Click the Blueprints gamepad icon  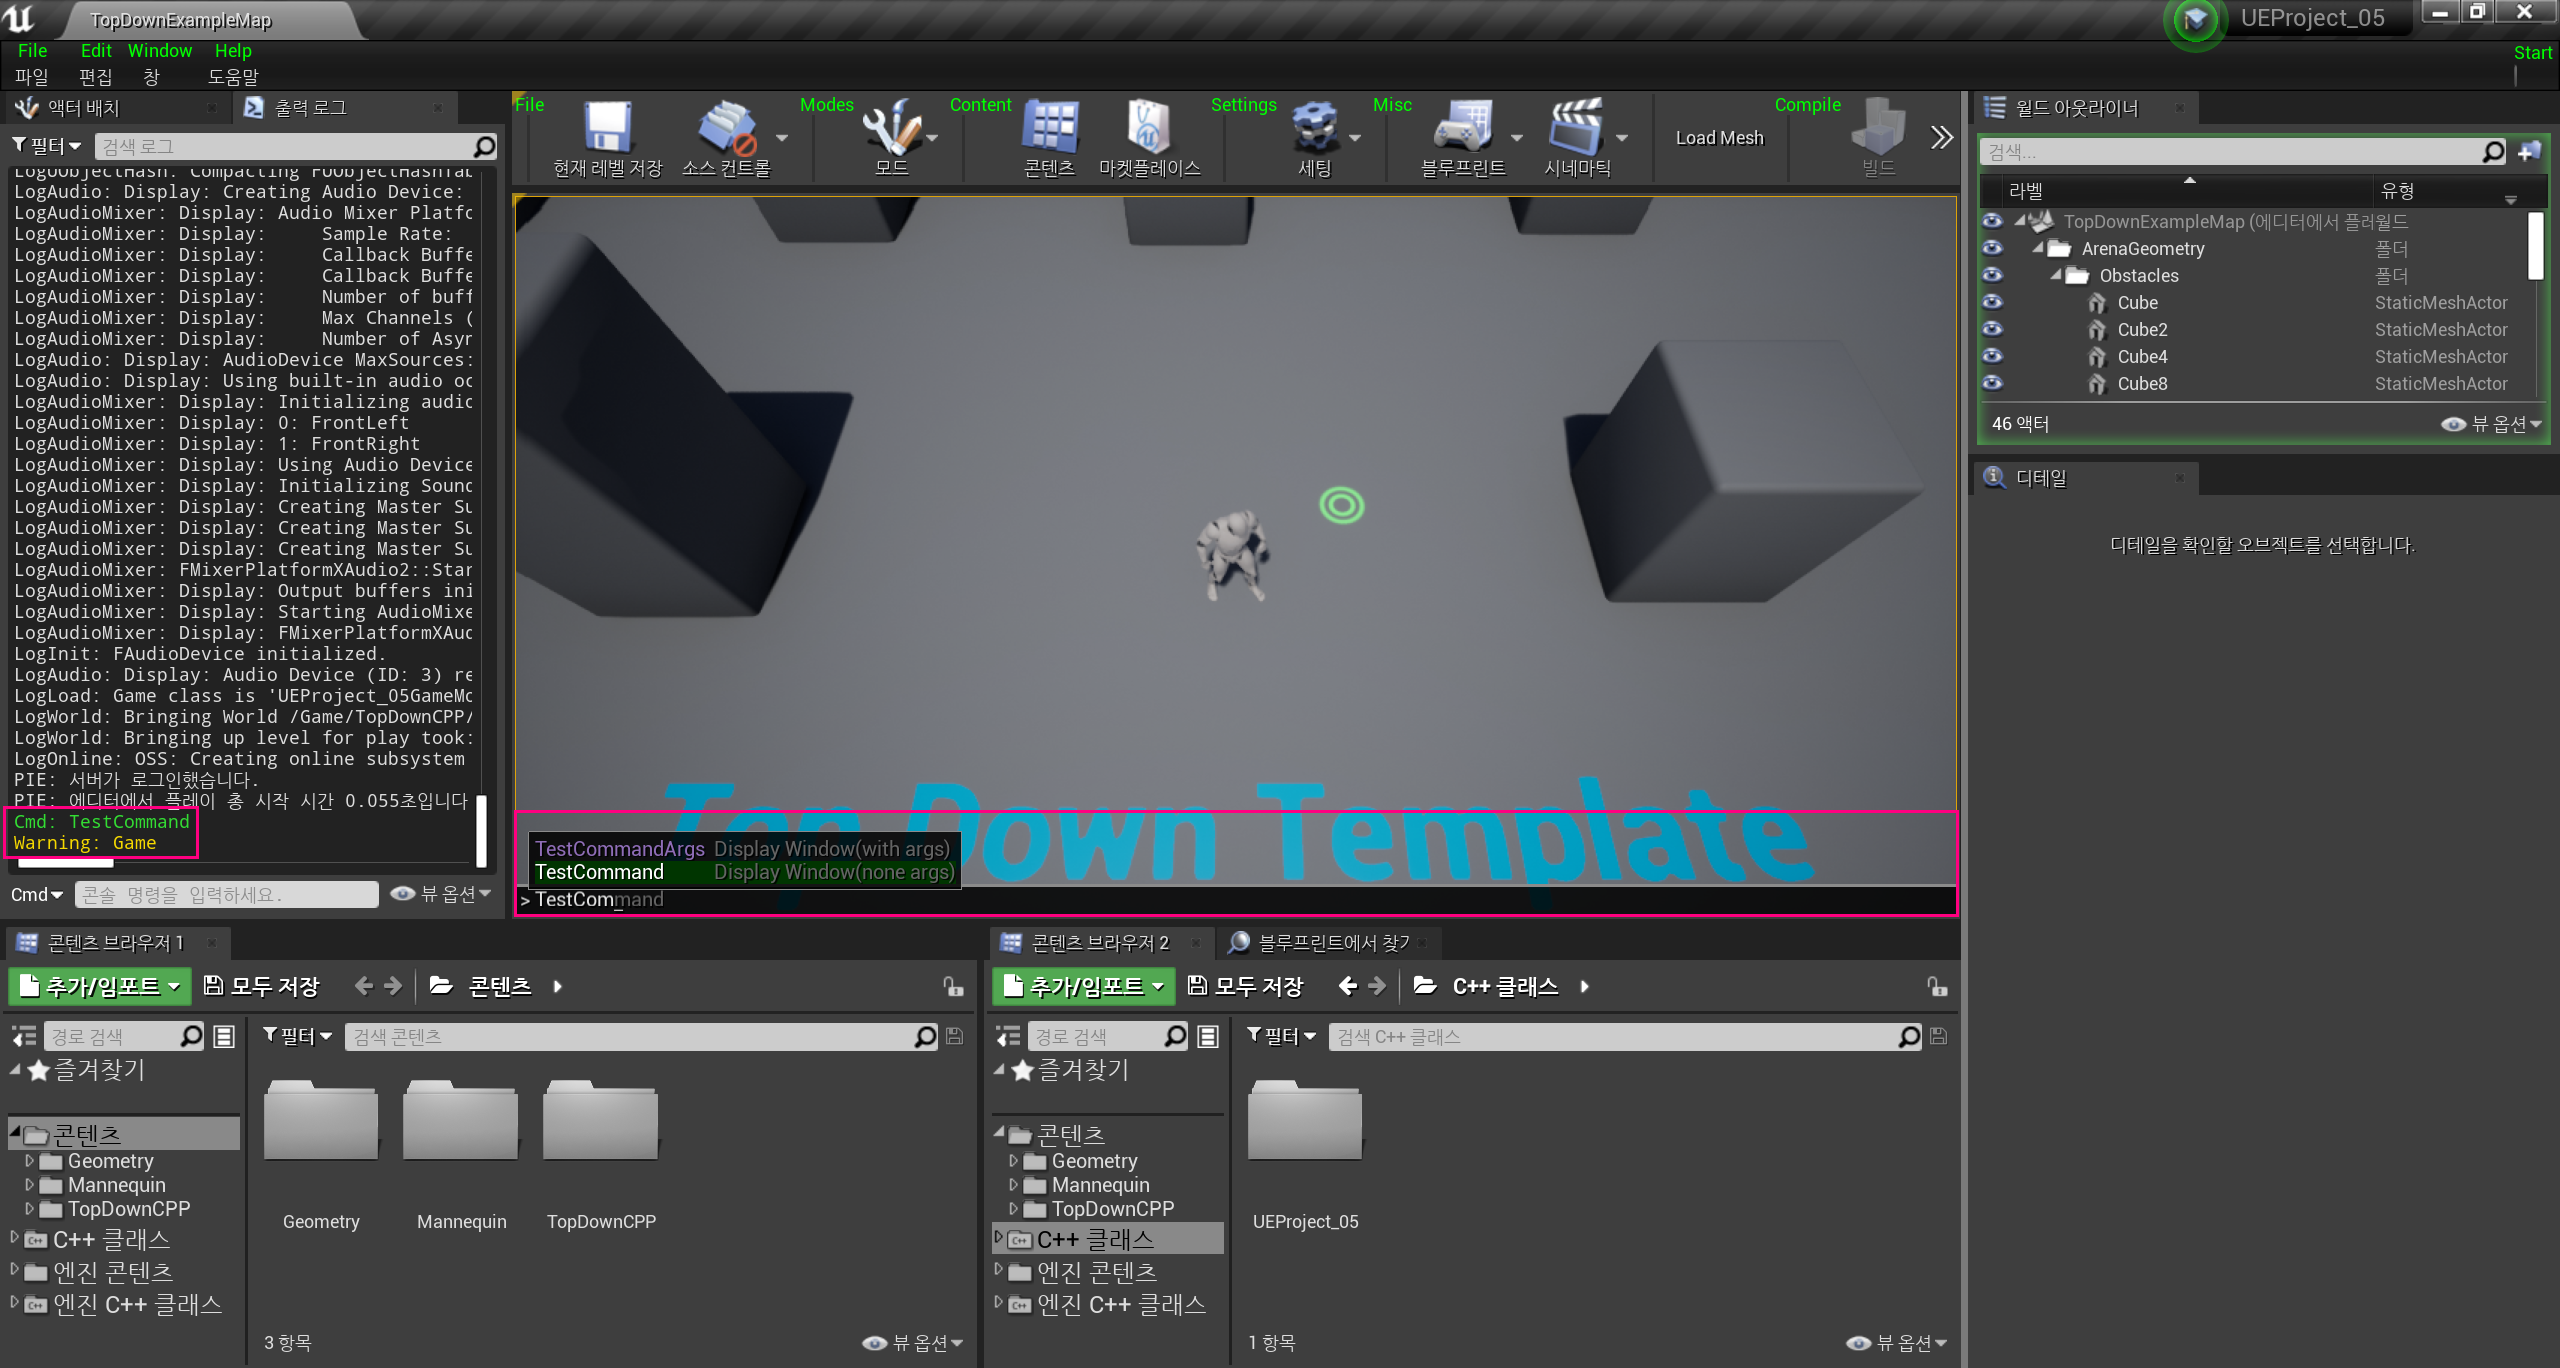coord(1462,128)
